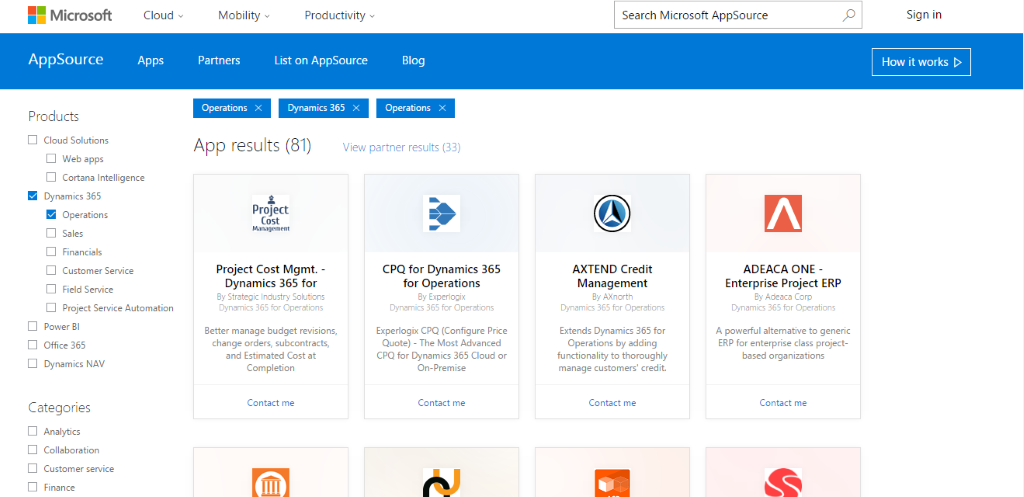Open List on AppSource page
This screenshot has width=1024, height=497.
tap(321, 61)
